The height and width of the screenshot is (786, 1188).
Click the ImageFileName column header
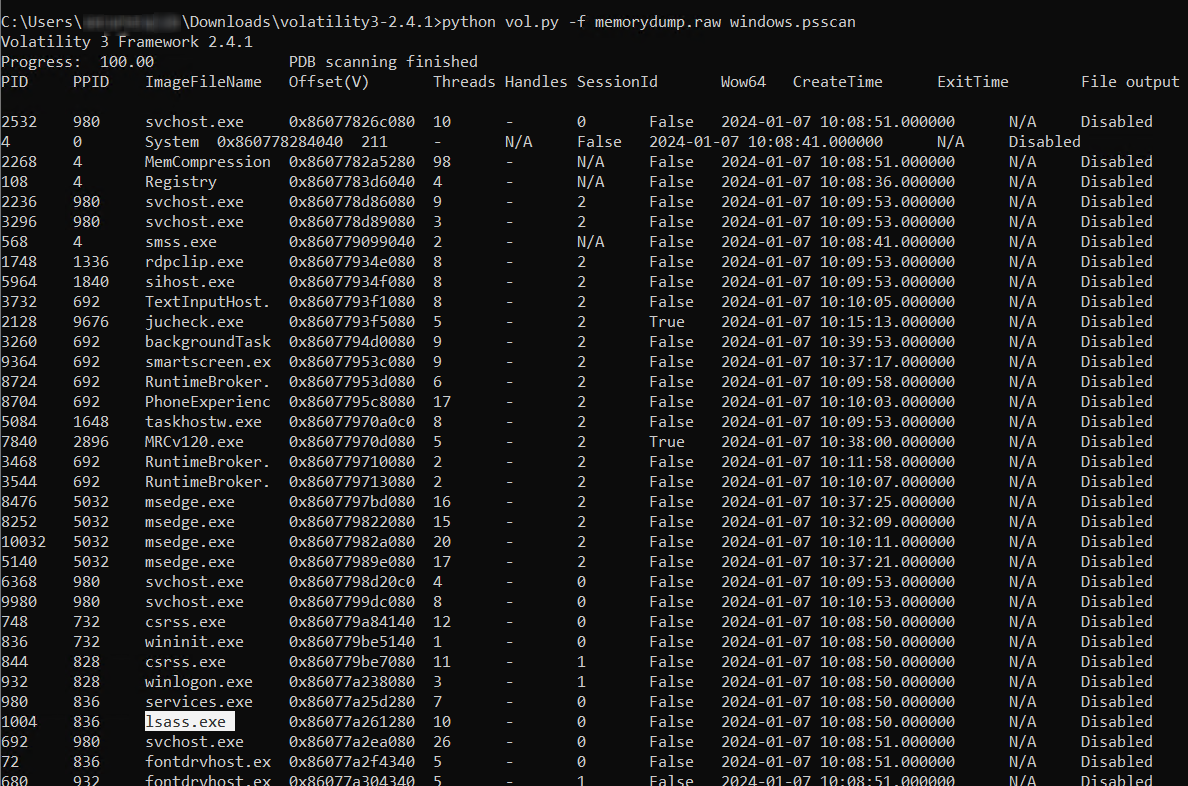pos(203,82)
